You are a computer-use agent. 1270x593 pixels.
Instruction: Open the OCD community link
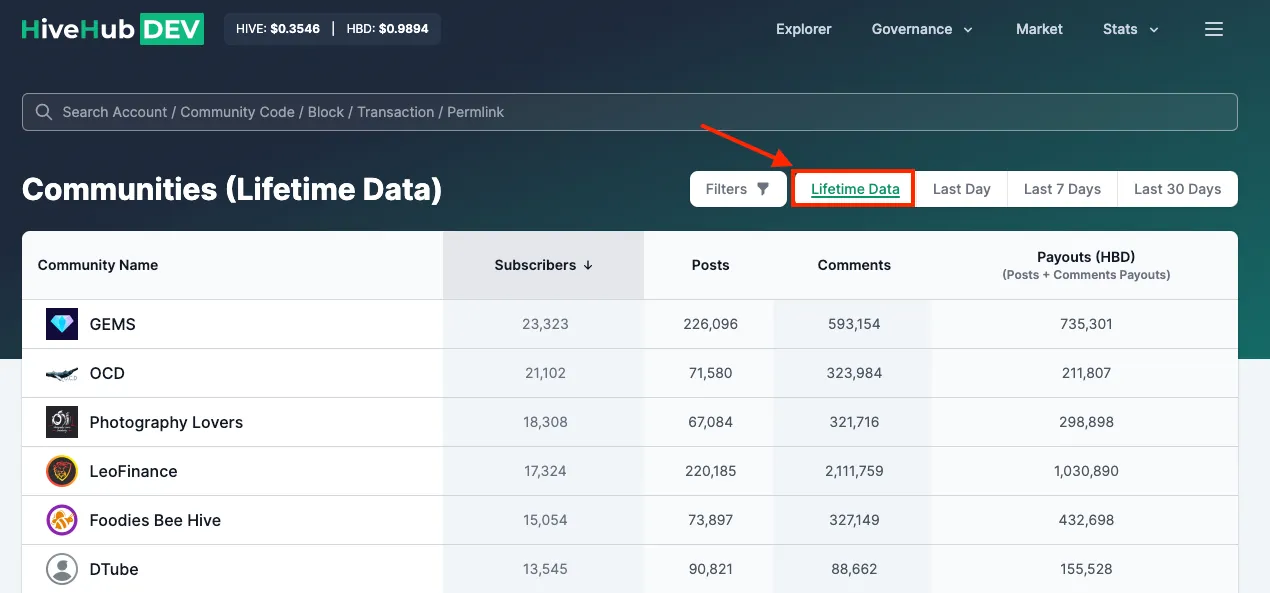pos(107,373)
